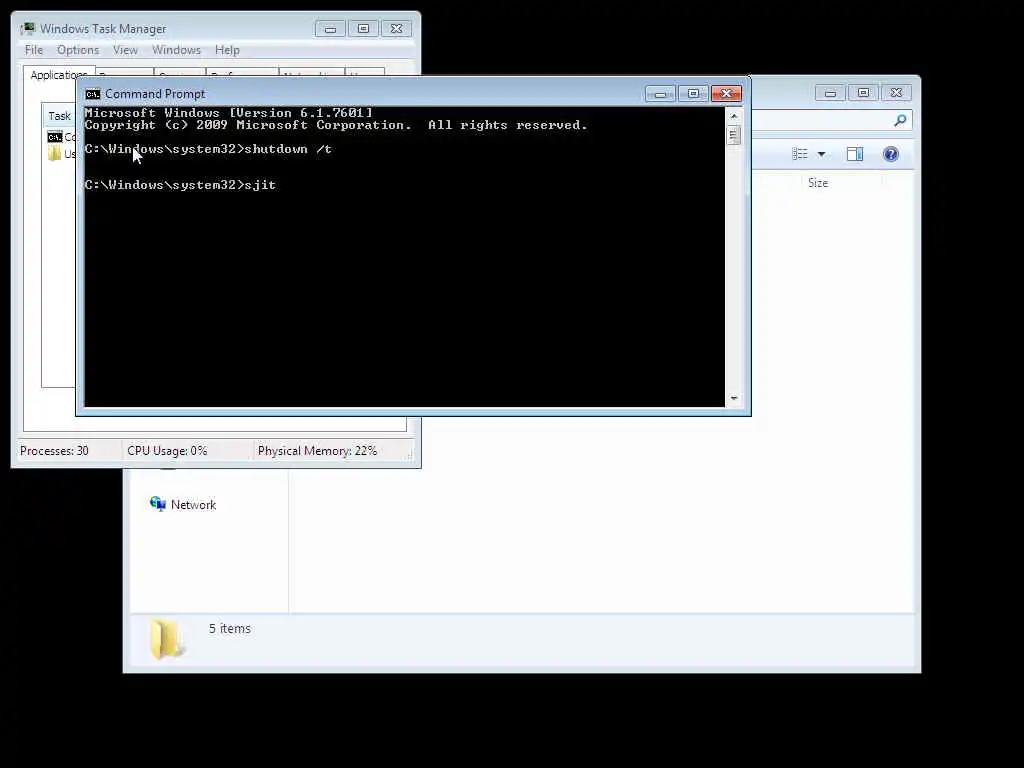Maximize the Windows Task Manager window
The width and height of the screenshot is (1024, 768).
[363, 29]
